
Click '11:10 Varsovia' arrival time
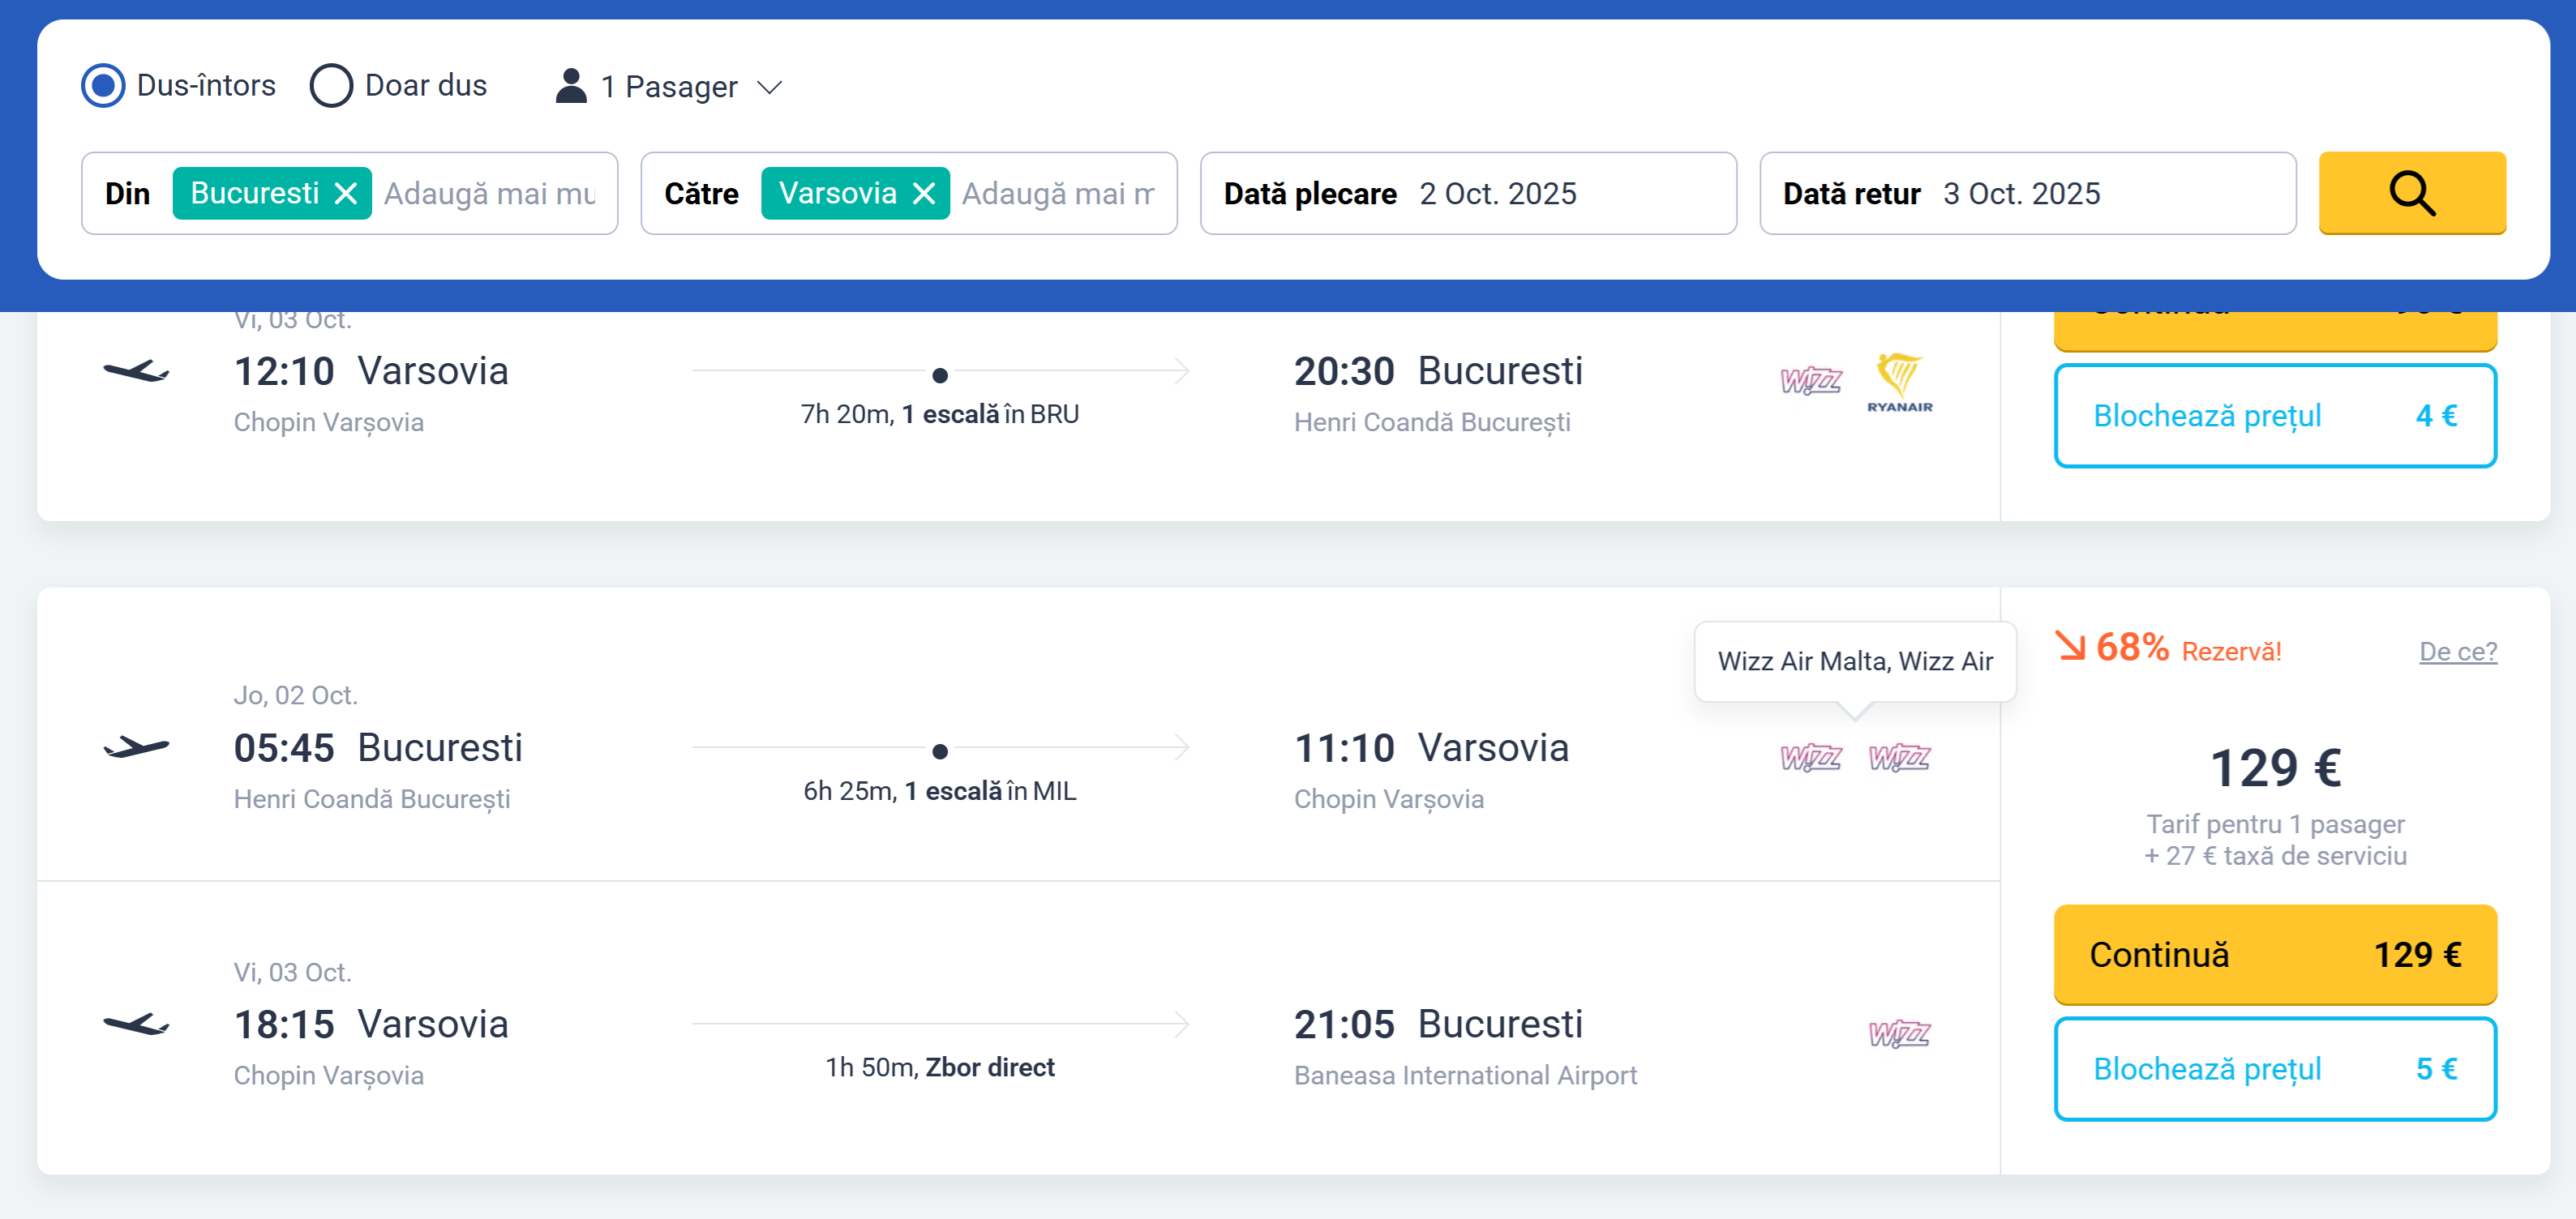click(x=1432, y=748)
